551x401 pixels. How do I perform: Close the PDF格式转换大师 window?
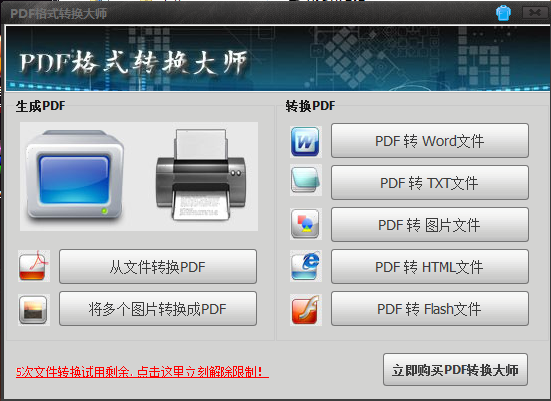[535, 13]
